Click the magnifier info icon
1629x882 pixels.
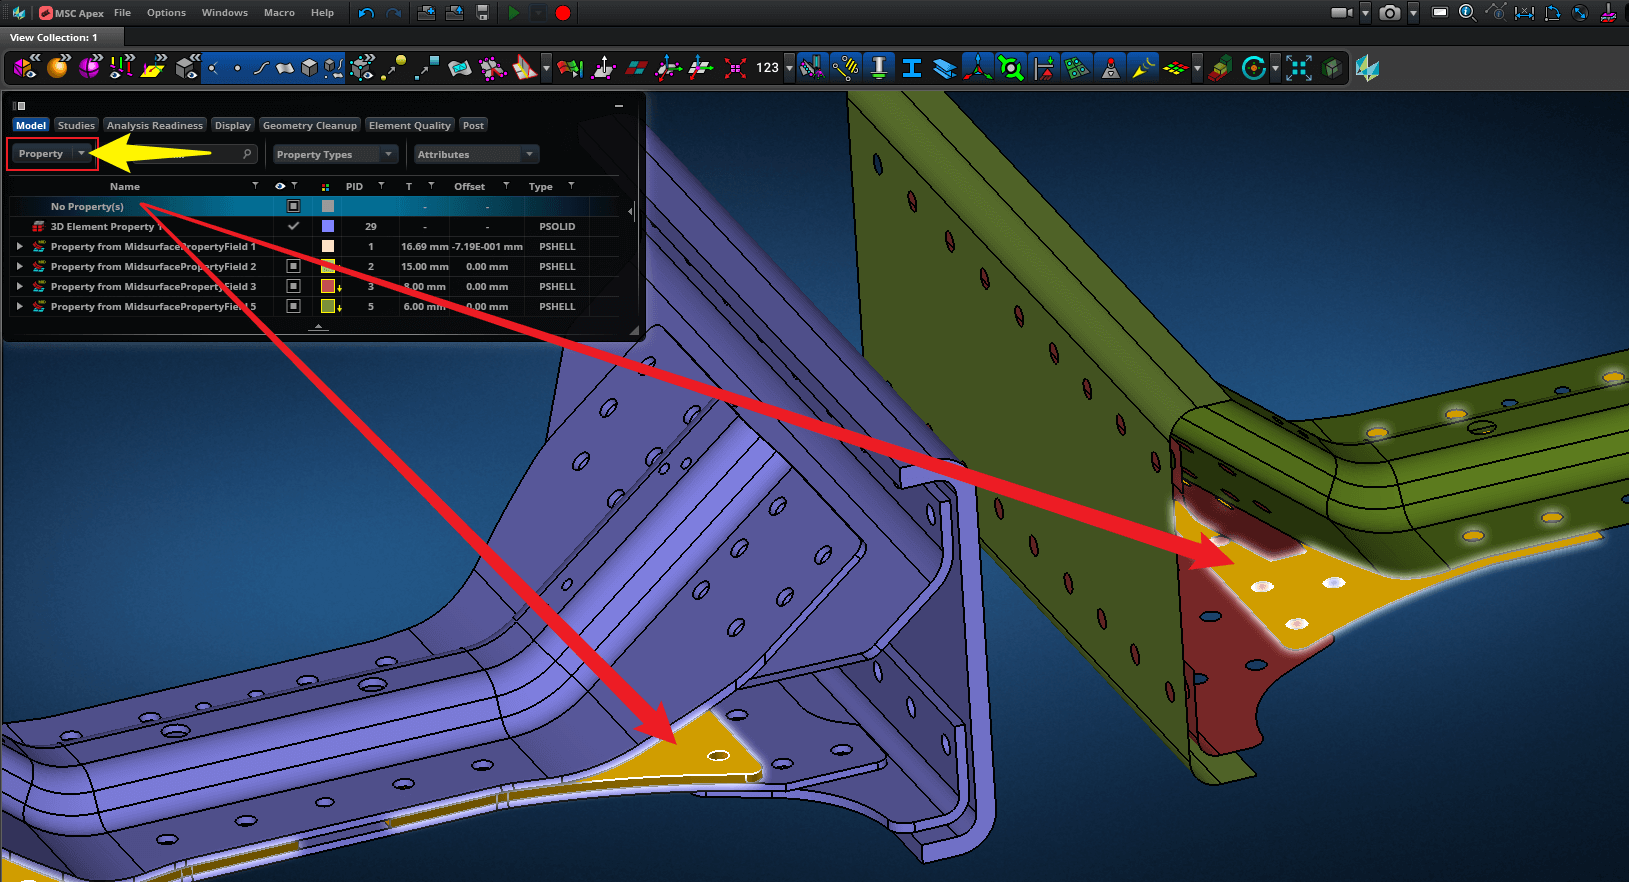(x=1467, y=13)
